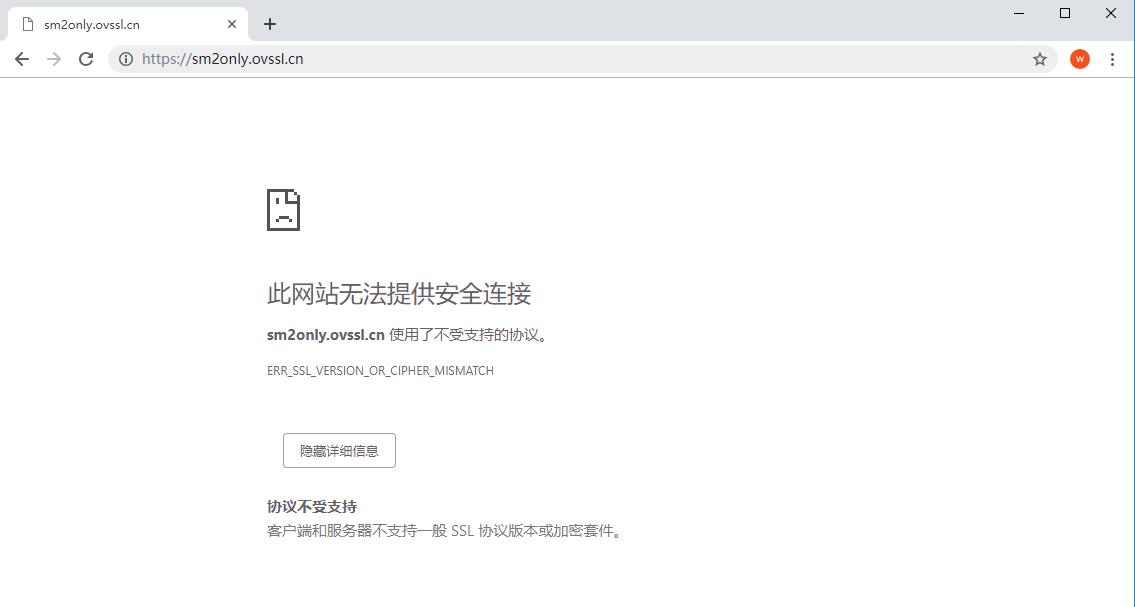Click bold sm2only.ovssl.cn in error message
1135x607 pixels.
(x=326, y=335)
